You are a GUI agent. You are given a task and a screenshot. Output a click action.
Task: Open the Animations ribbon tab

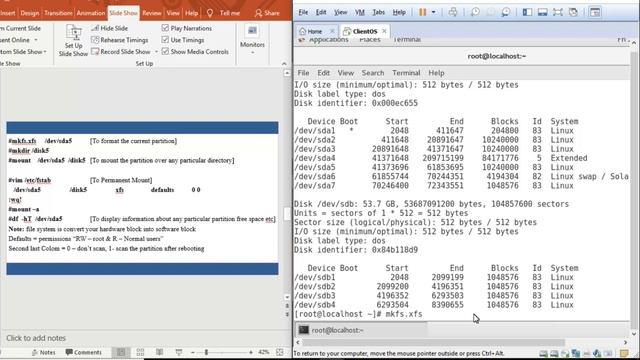91,13
